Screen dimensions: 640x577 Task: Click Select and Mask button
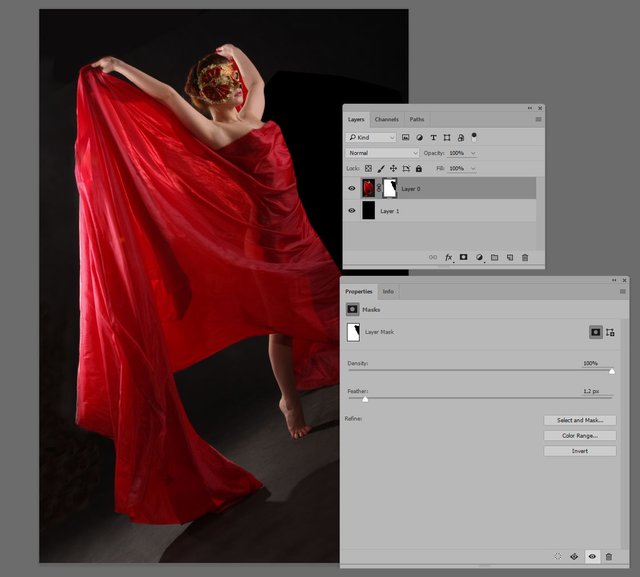(580, 420)
